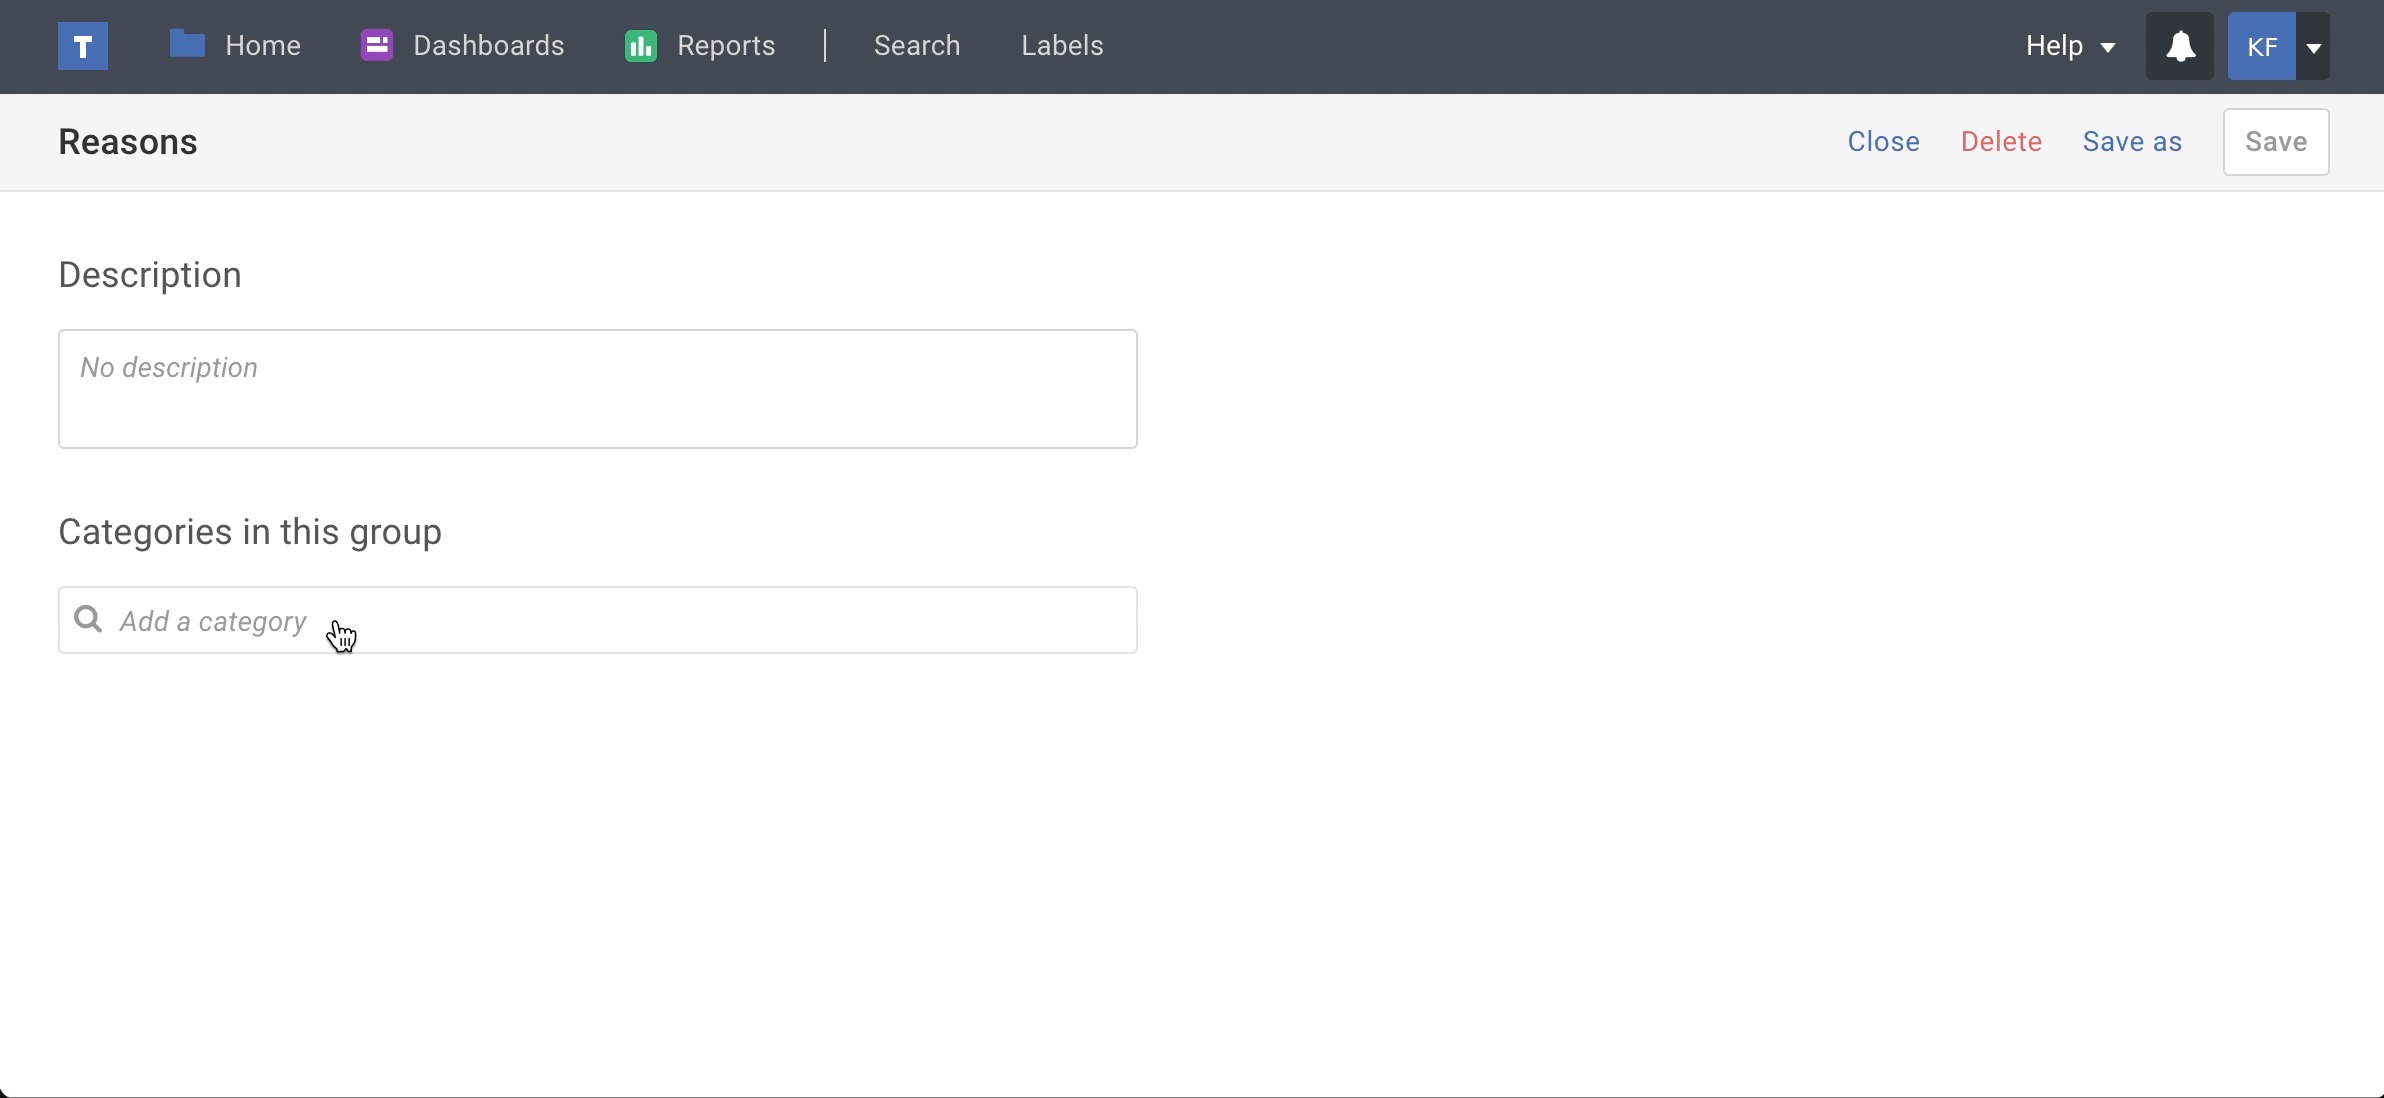Click the blue T logo icon

(83, 46)
